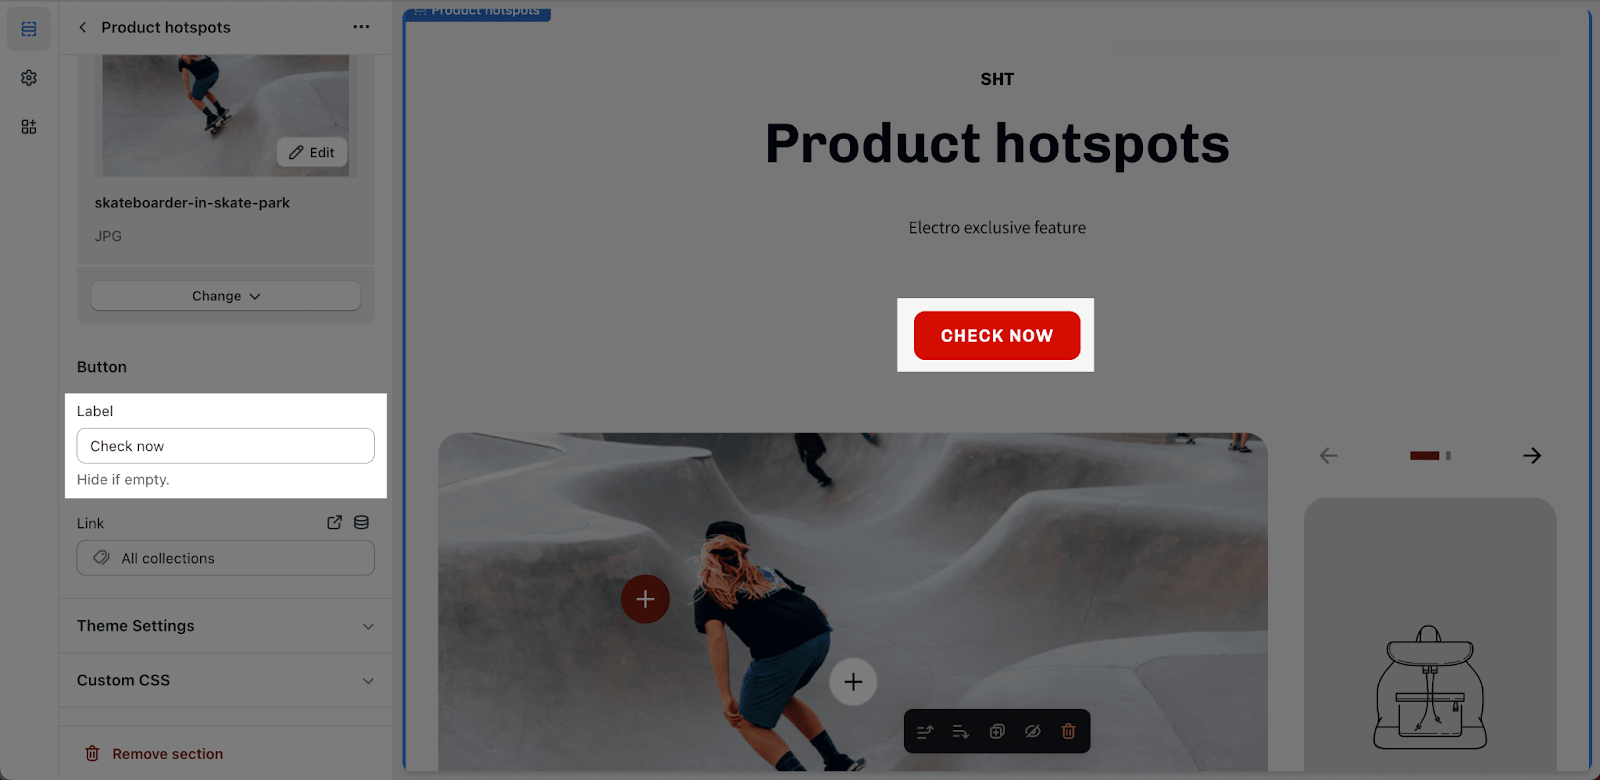Connect dynamic source icon beside Link
The height and width of the screenshot is (780, 1600).
click(361, 522)
